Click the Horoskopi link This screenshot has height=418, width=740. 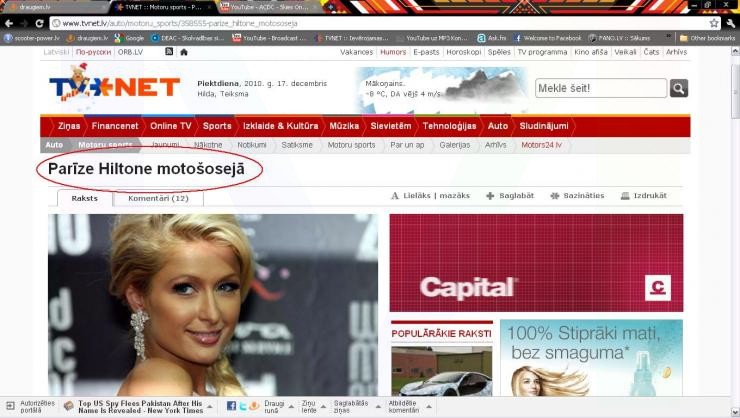463,52
